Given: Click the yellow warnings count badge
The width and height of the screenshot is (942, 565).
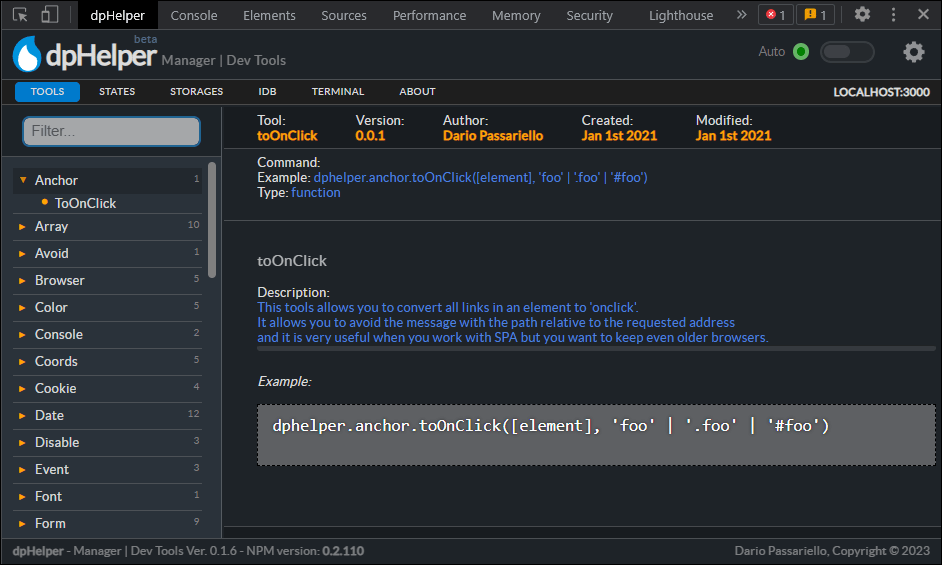Looking at the screenshot, I should coord(815,15).
